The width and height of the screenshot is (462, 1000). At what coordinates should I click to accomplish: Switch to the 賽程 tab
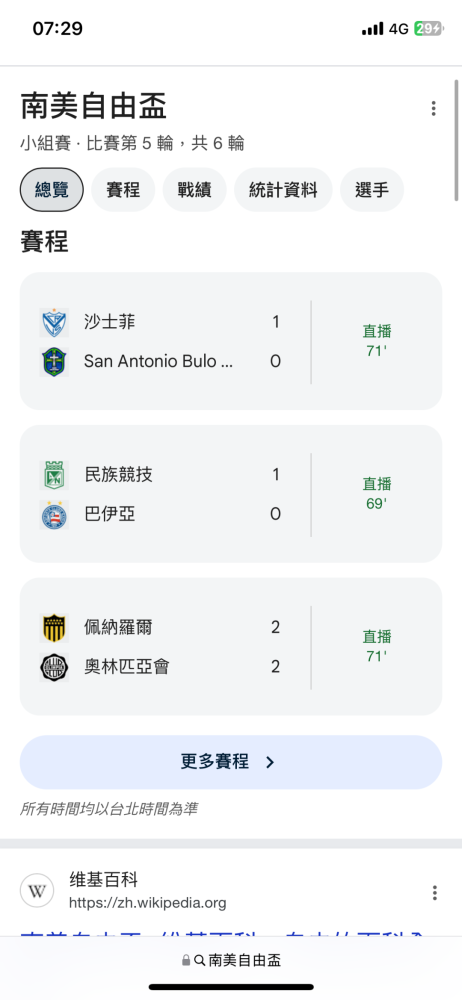click(123, 189)
